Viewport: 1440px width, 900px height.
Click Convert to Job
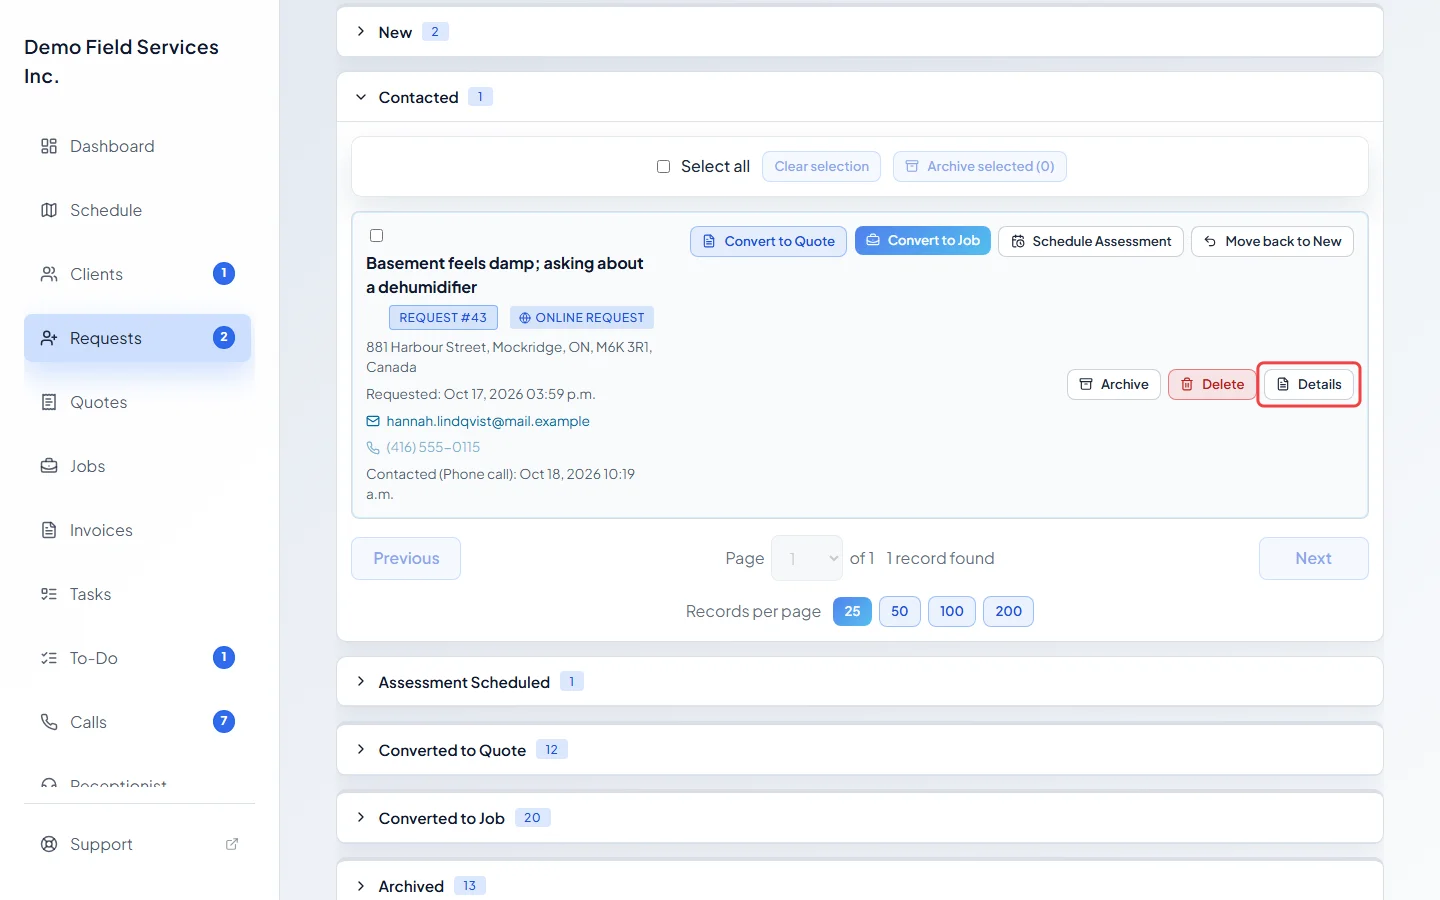pos(923,240)
